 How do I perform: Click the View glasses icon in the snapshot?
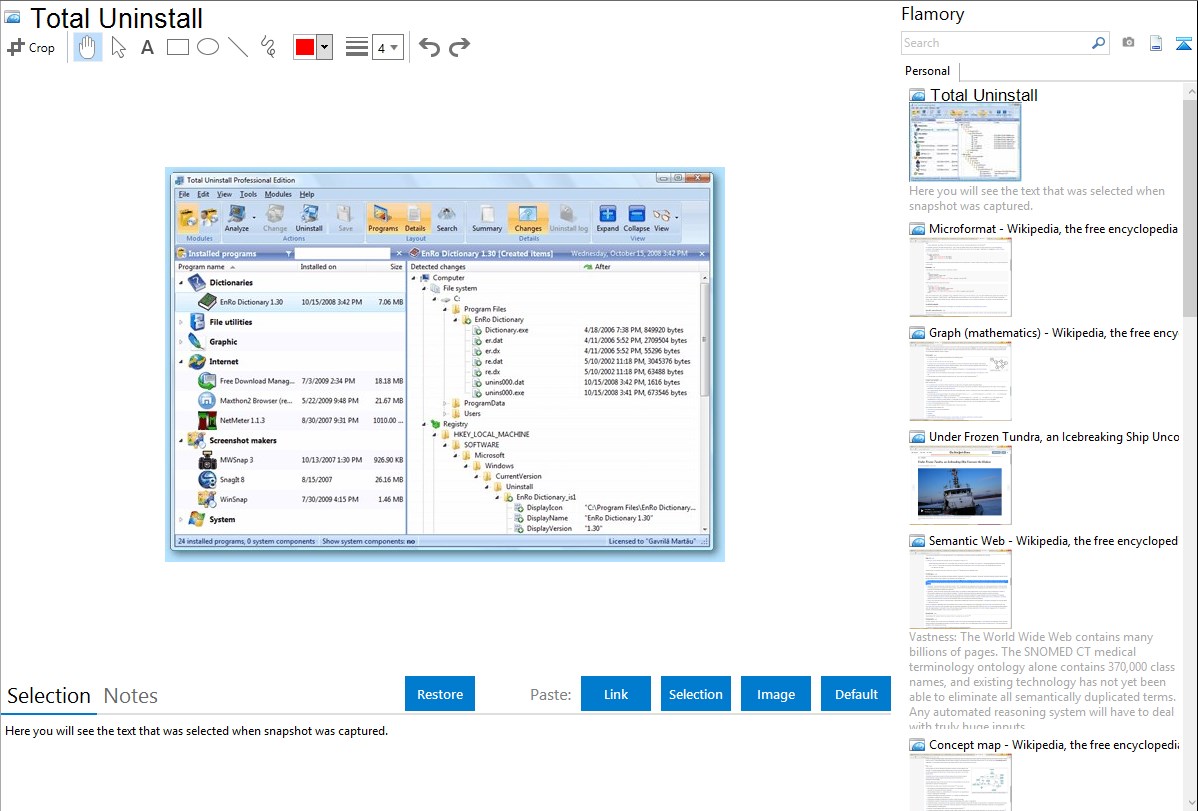click(662, 218)
